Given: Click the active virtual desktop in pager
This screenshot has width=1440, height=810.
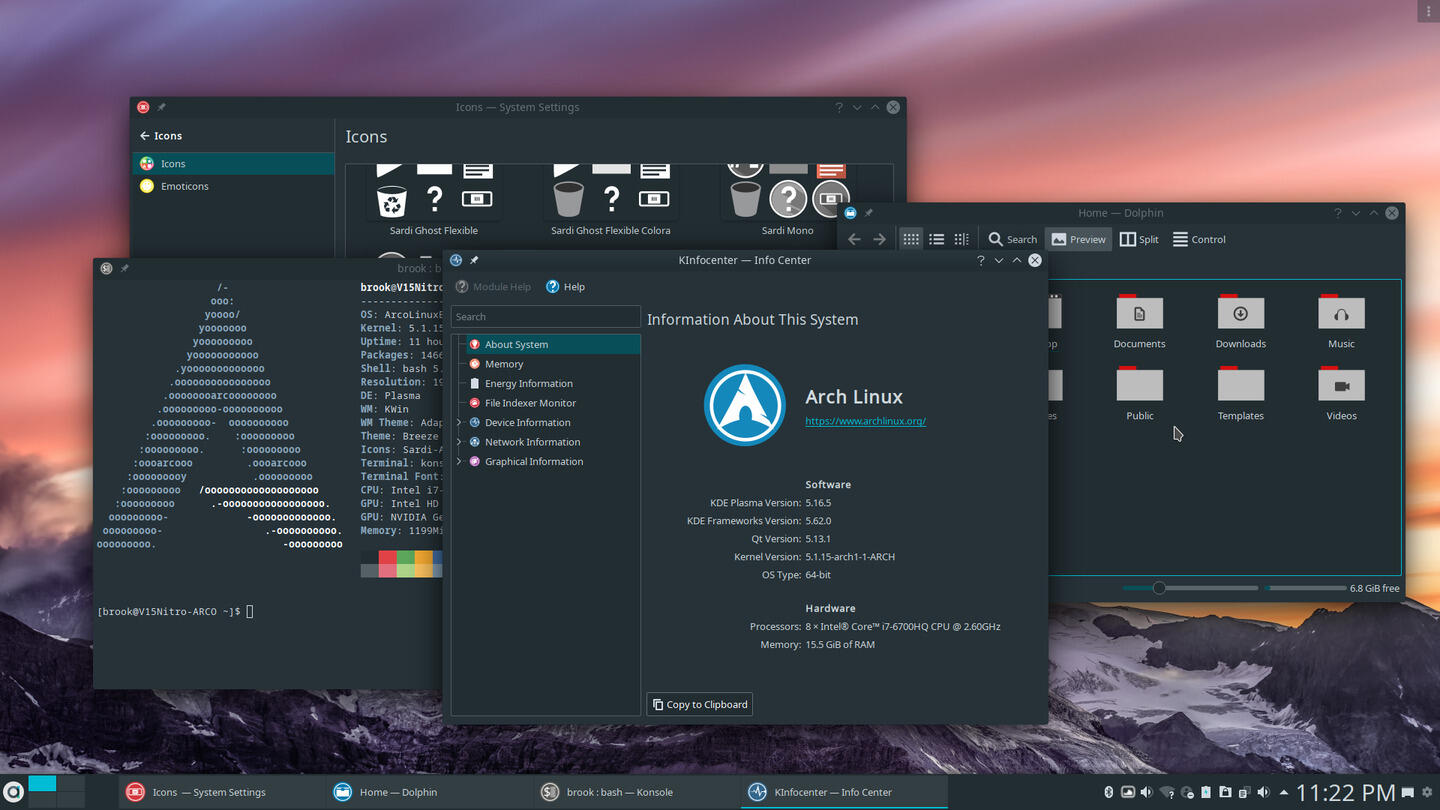Looking at the screenshot, I should (x=42, y=784).
